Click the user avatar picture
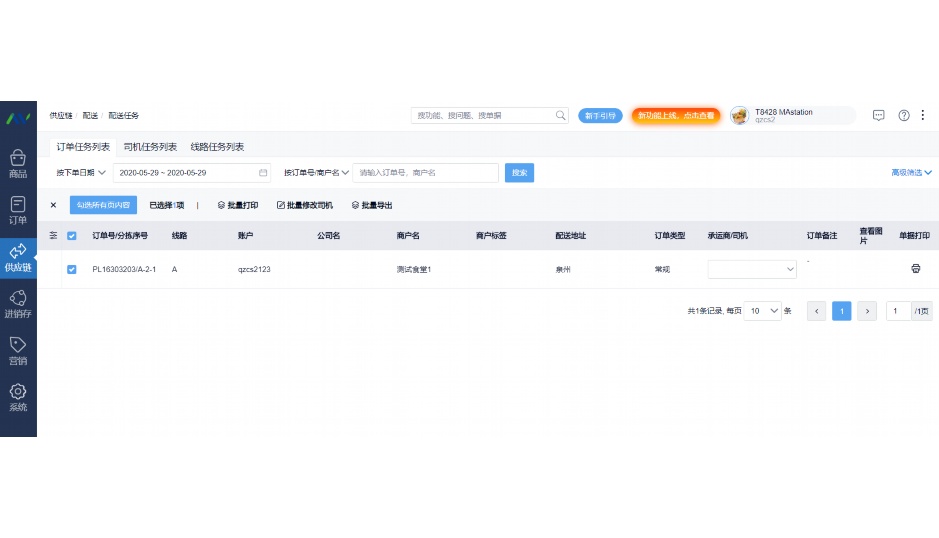Image resolution: width=939 pixels, height=538 pixels. [x=740, y=115]
